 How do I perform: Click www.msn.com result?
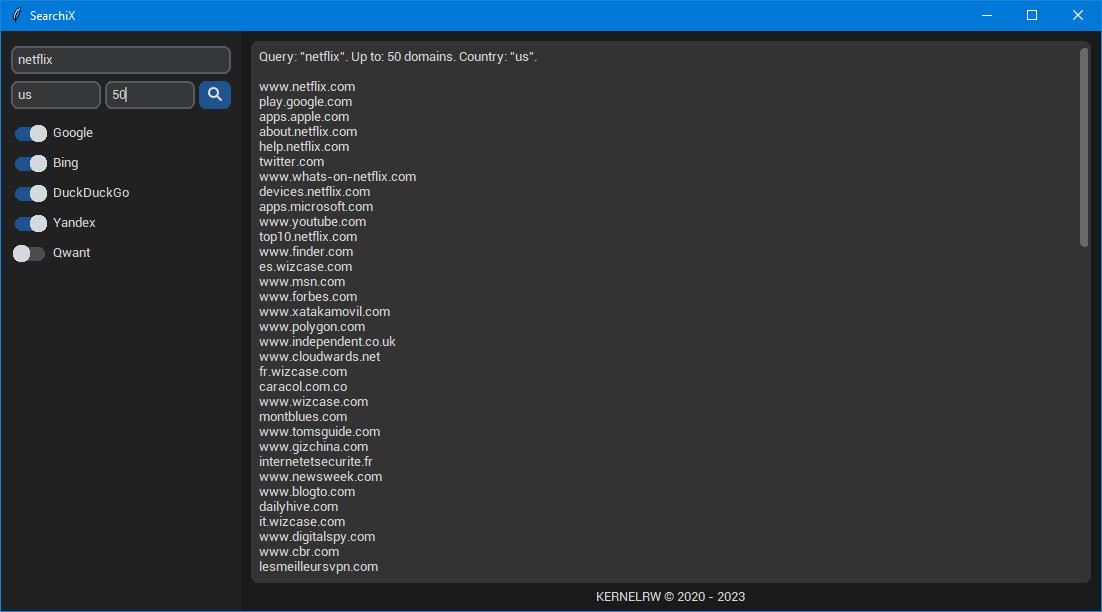pyautogui.click(x=302, y=282)
